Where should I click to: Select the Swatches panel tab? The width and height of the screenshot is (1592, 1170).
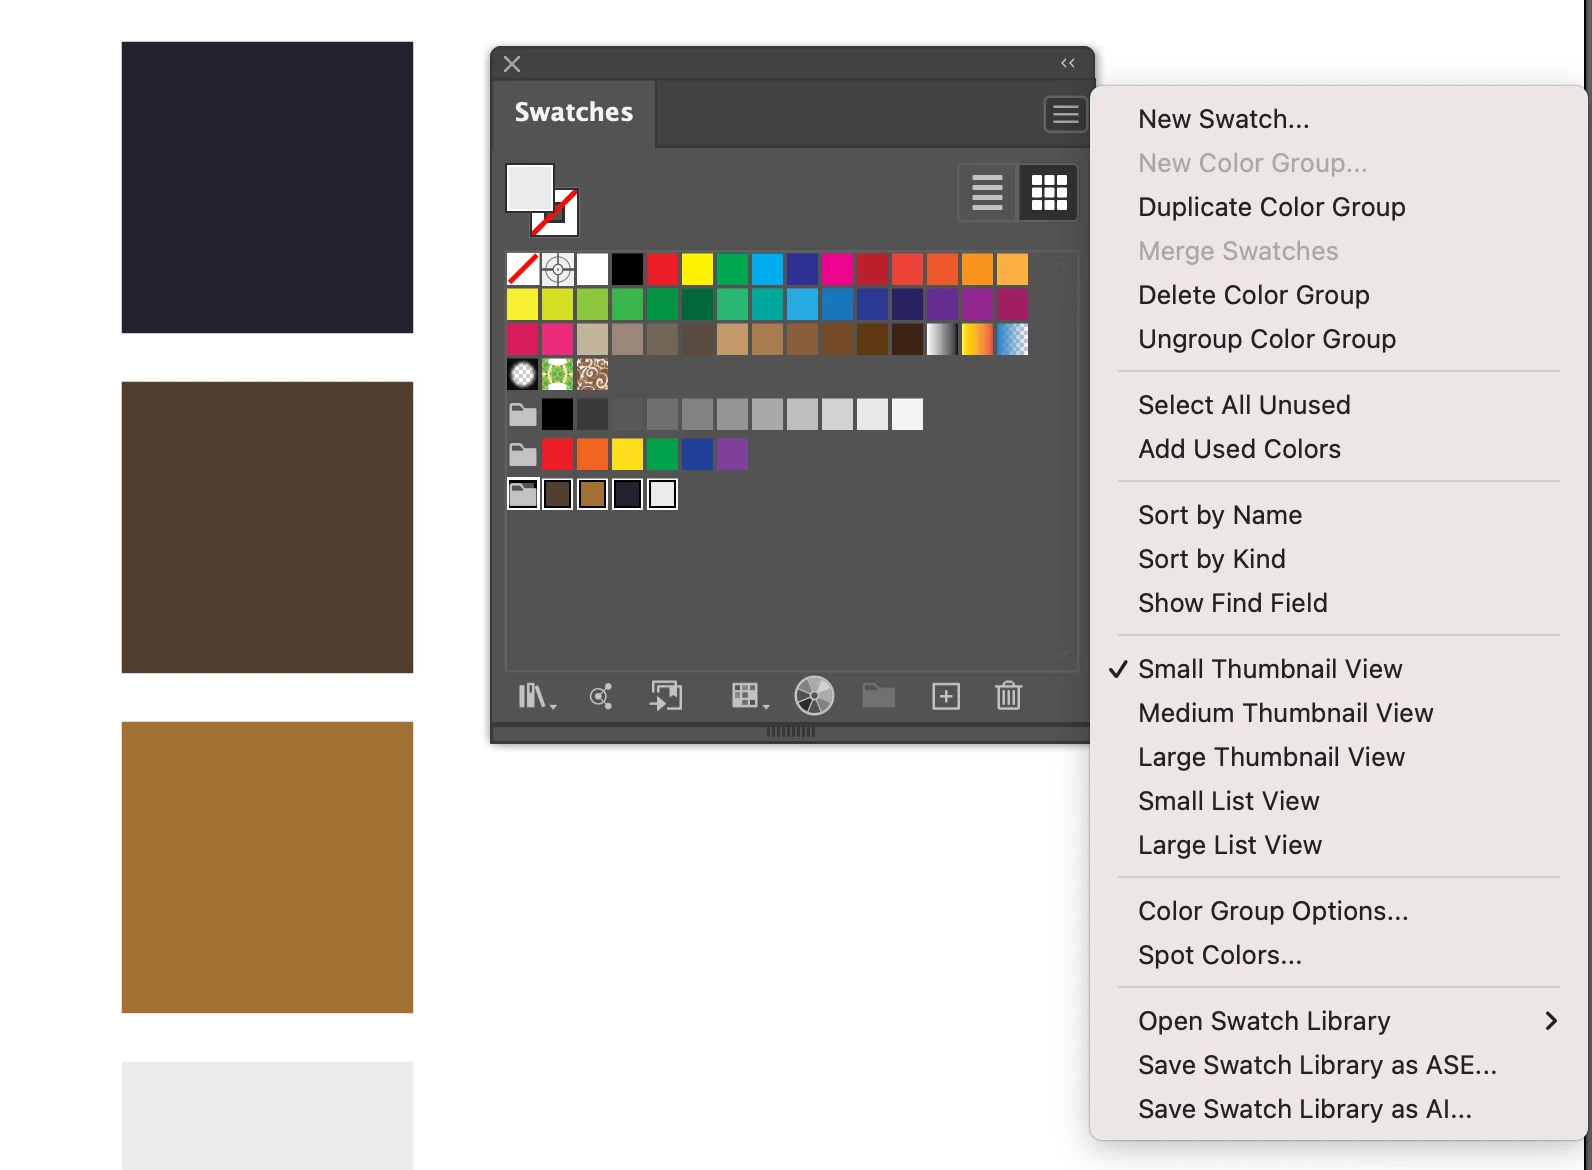tap(574, 113)
